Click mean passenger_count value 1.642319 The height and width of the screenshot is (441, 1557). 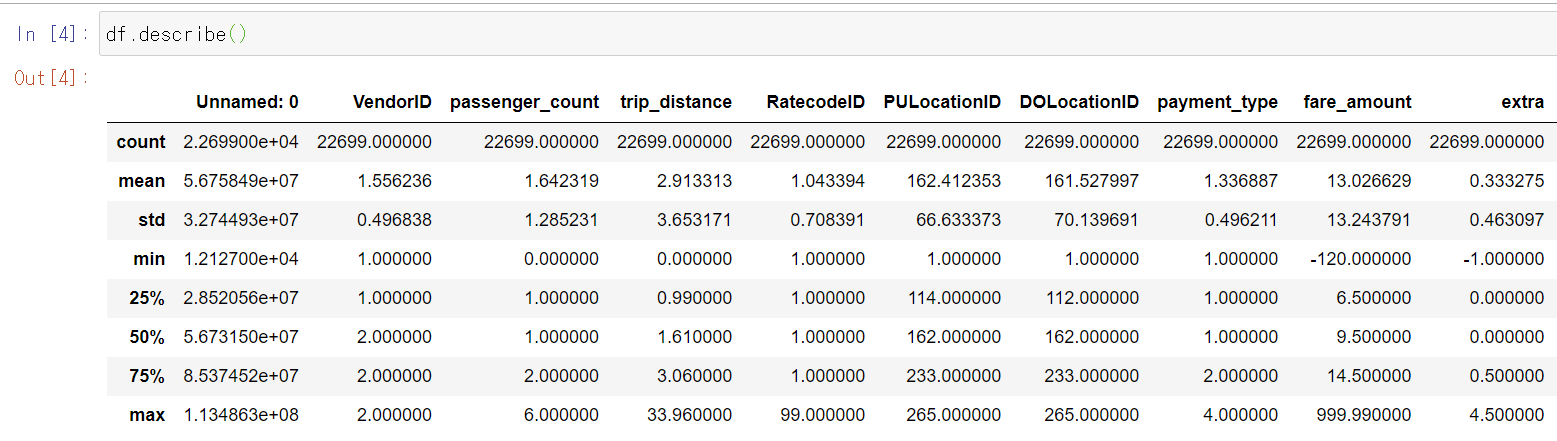[x=564, y=181]
